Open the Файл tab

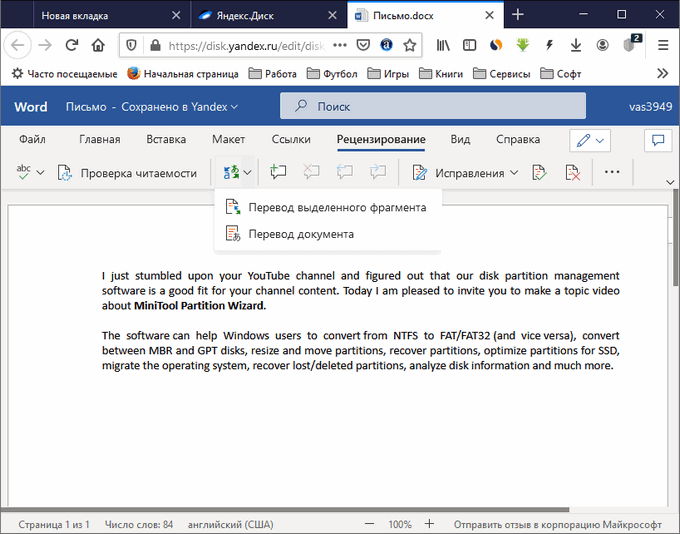[x=32, y=139]
